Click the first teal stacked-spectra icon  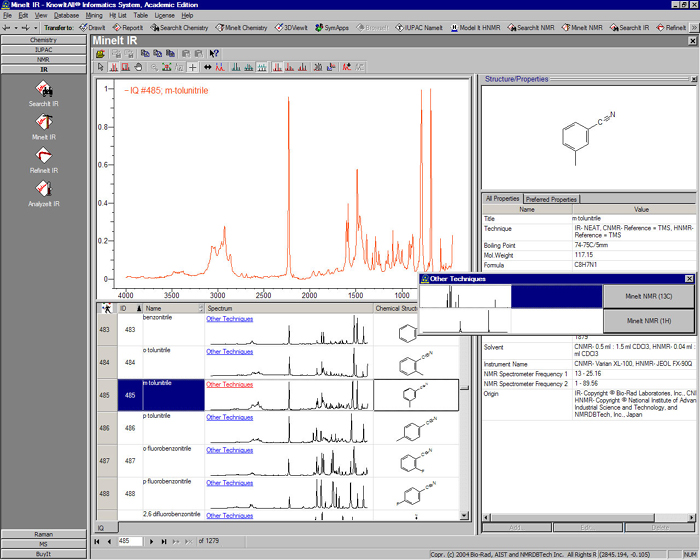click(x=236, y=67)
